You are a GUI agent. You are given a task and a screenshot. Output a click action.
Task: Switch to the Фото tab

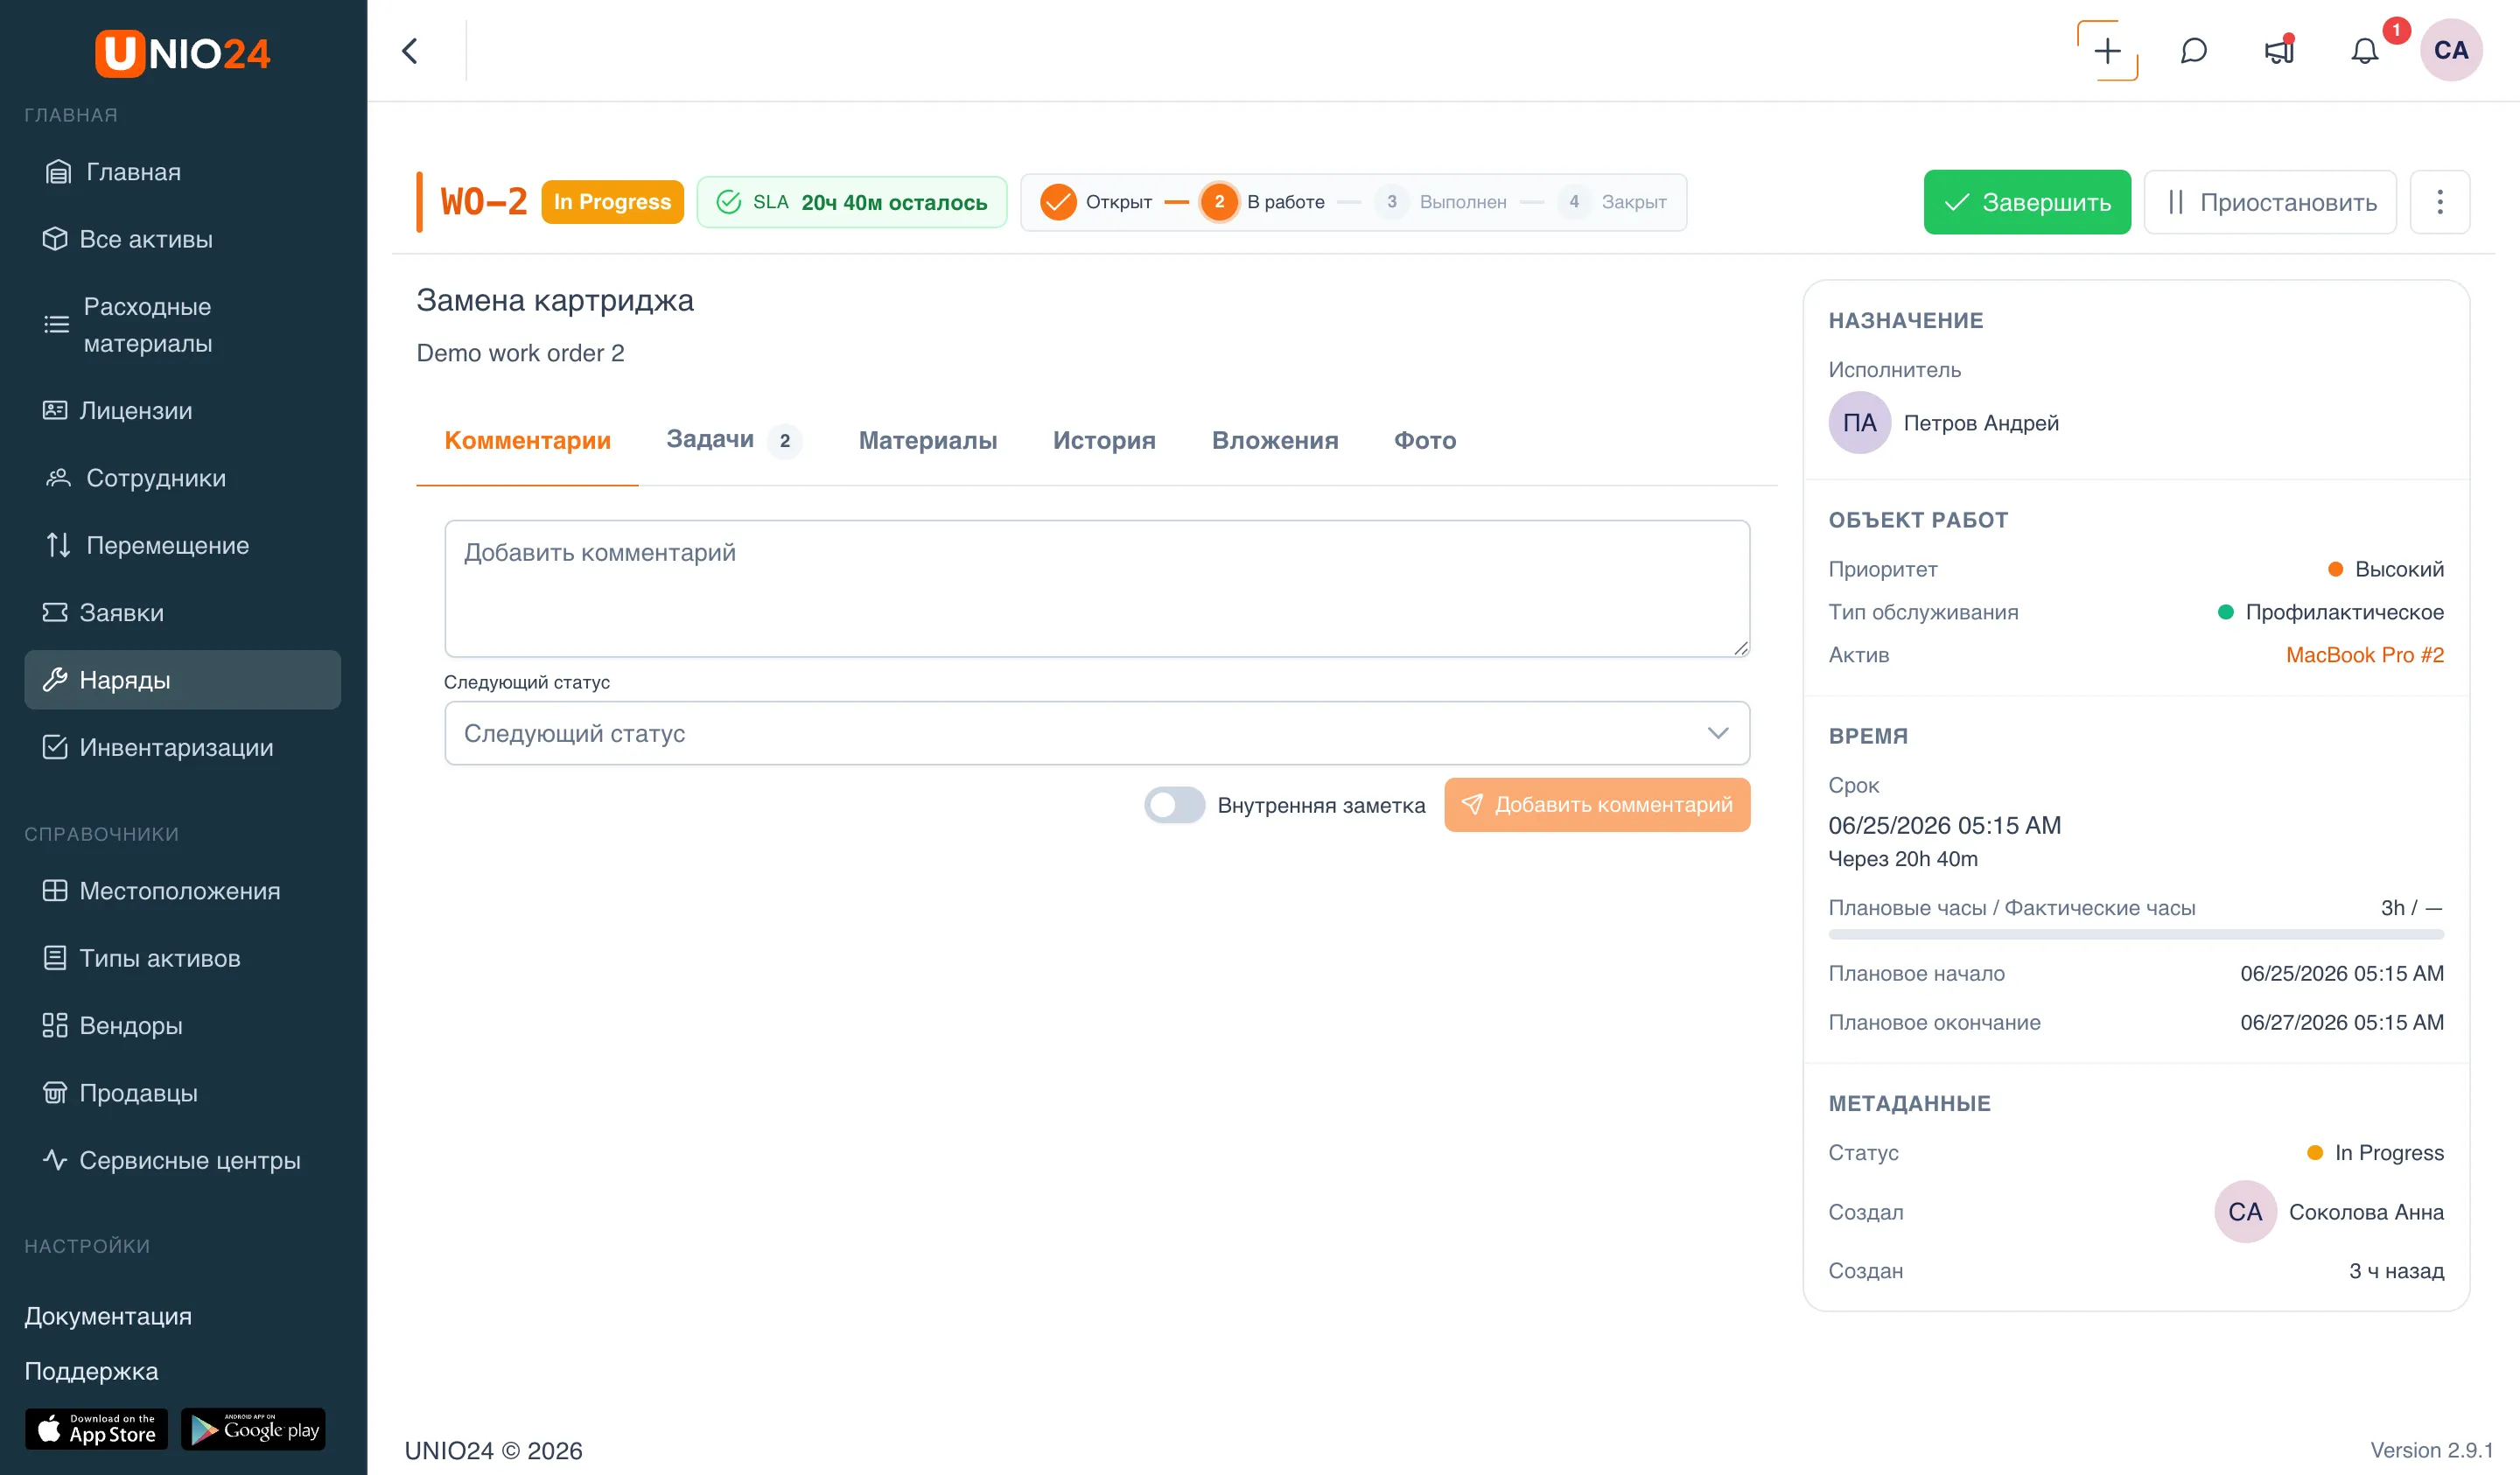1425,441
